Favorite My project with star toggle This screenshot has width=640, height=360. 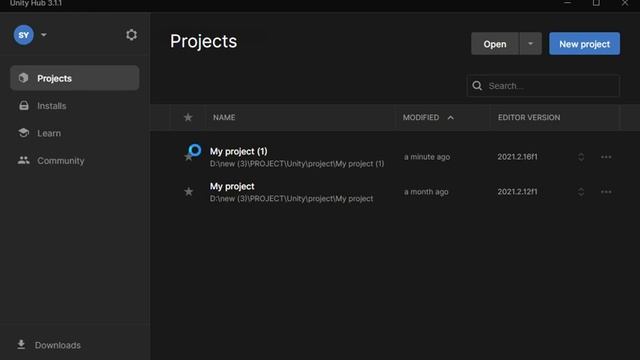tap(188, 191)
